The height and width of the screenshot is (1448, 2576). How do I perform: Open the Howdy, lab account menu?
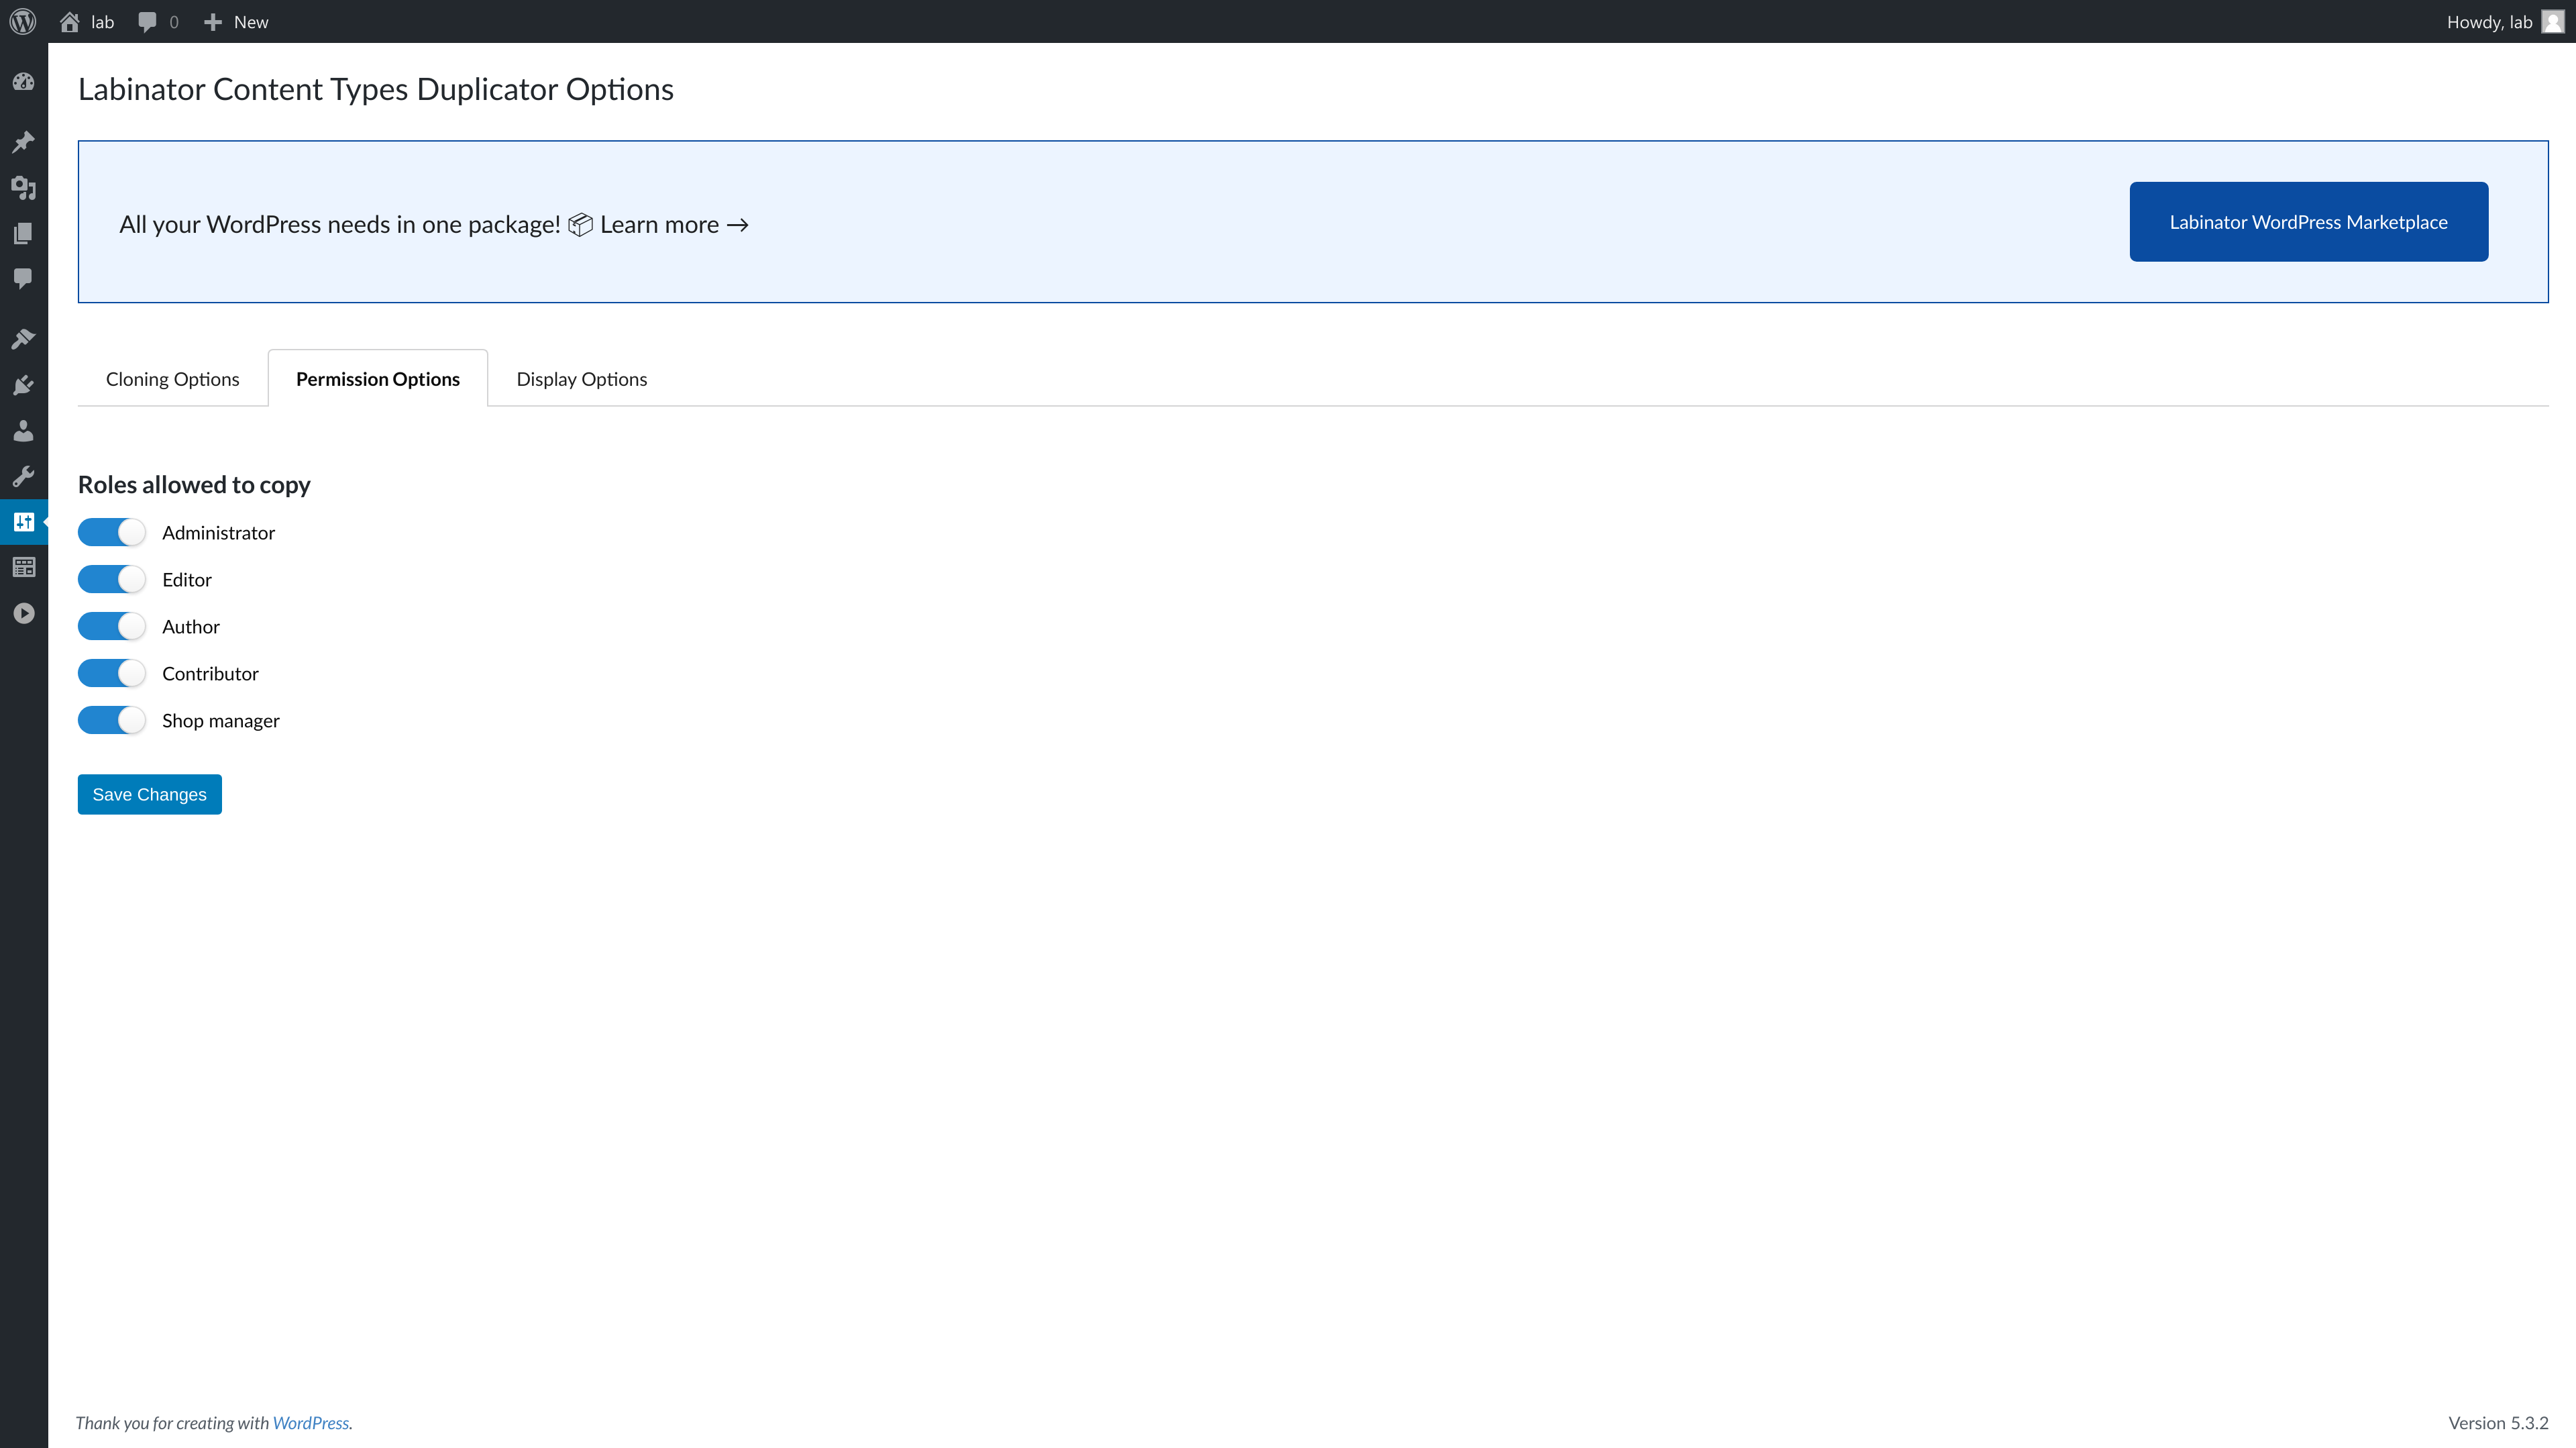(2505, 22)
